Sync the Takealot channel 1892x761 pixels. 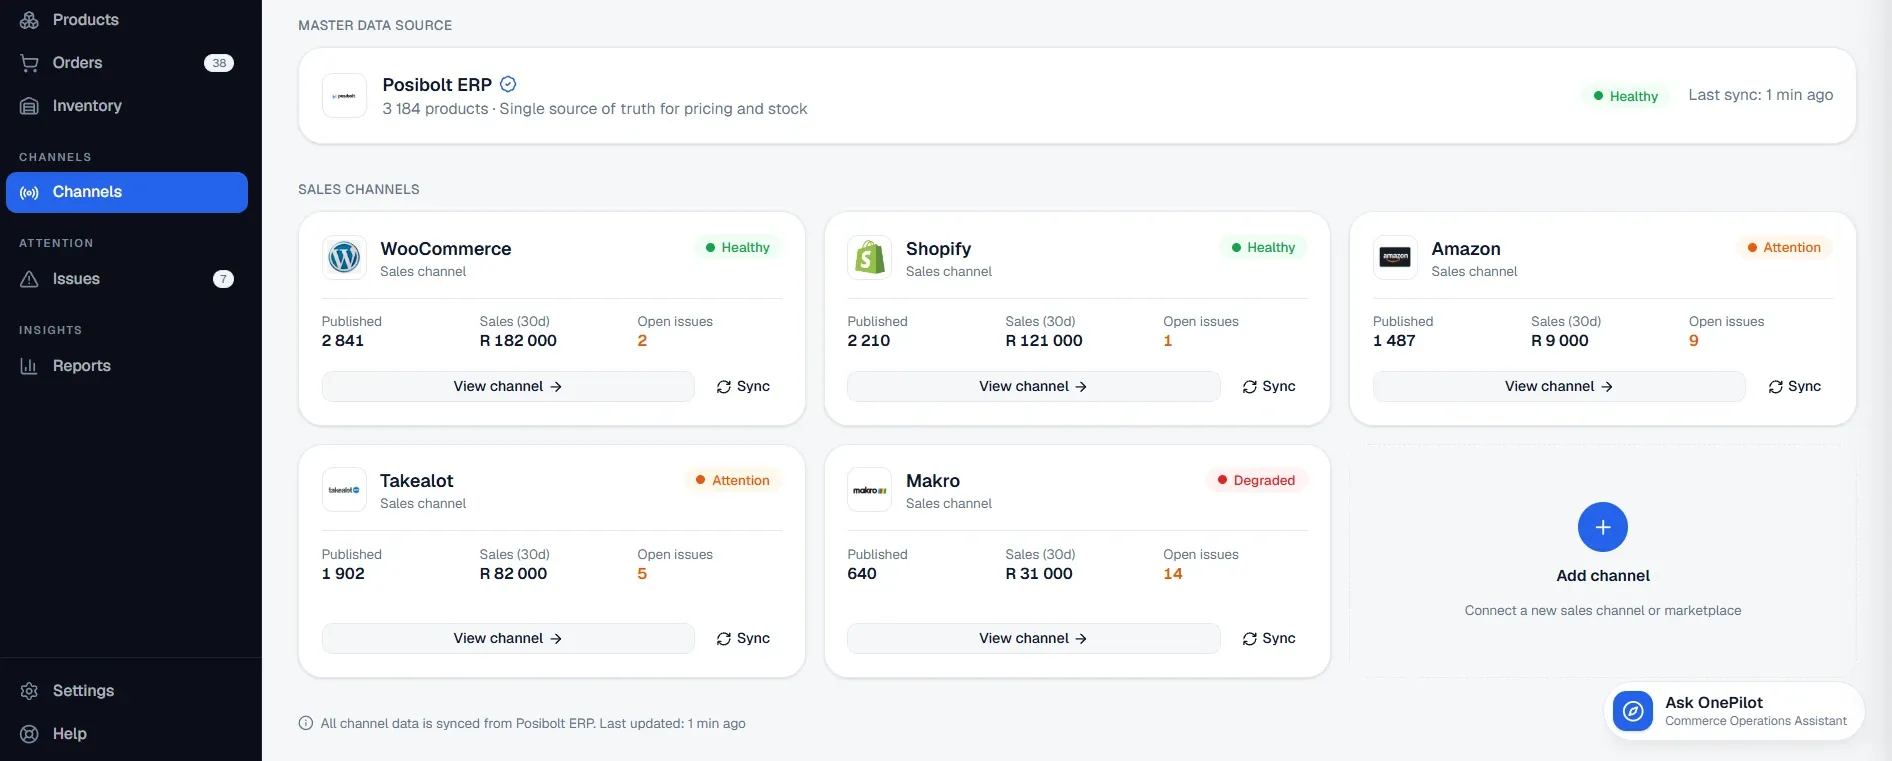743,638
